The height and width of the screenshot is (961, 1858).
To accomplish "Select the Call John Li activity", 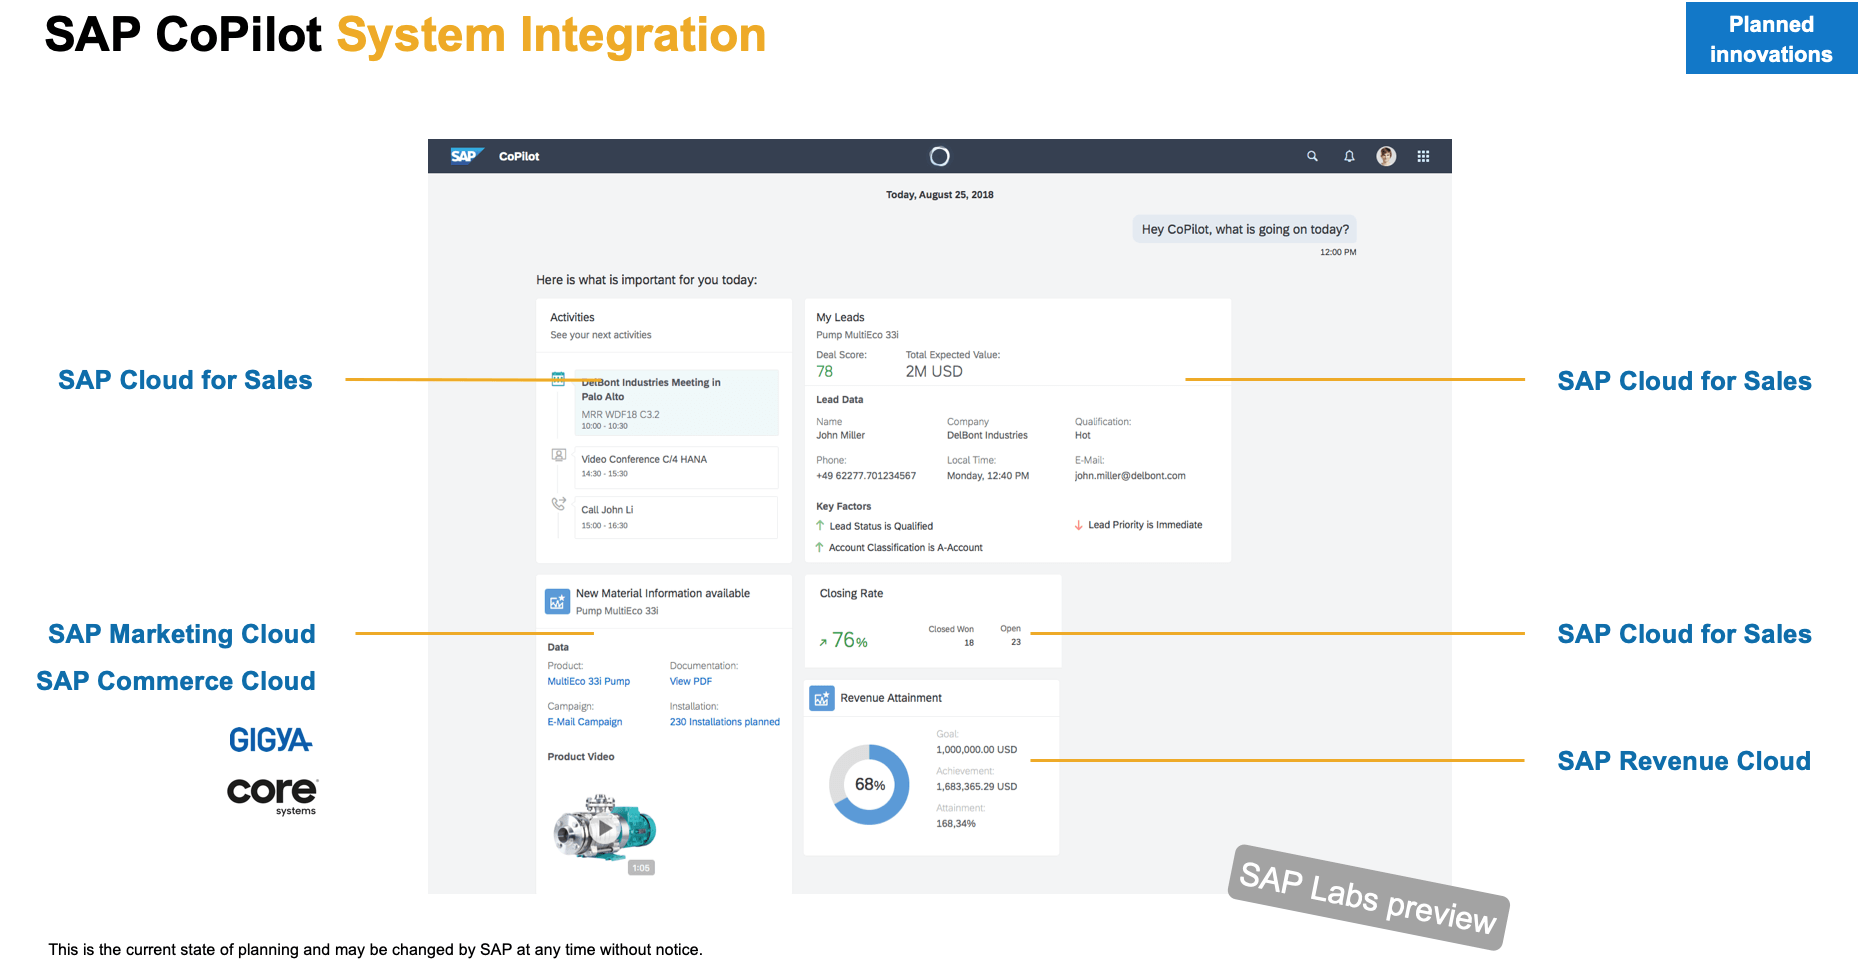I will click(x=676, y=517).
